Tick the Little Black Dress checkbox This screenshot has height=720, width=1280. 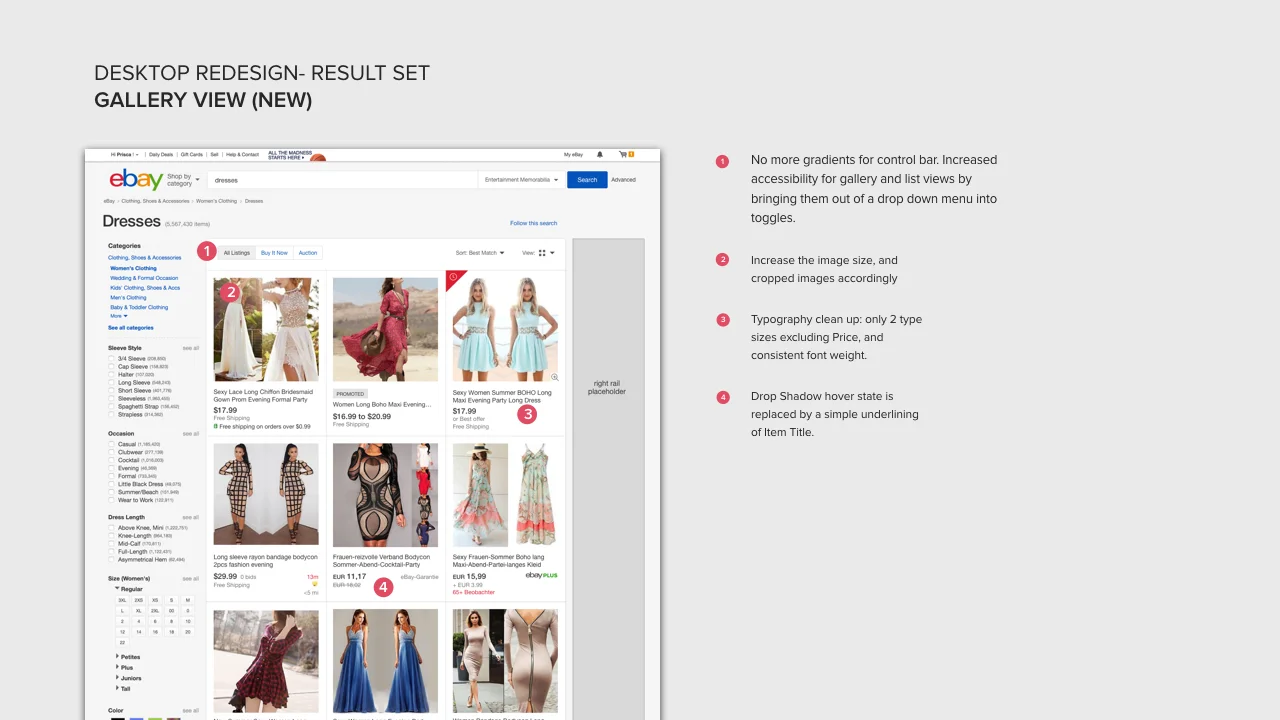pos(111,484)
